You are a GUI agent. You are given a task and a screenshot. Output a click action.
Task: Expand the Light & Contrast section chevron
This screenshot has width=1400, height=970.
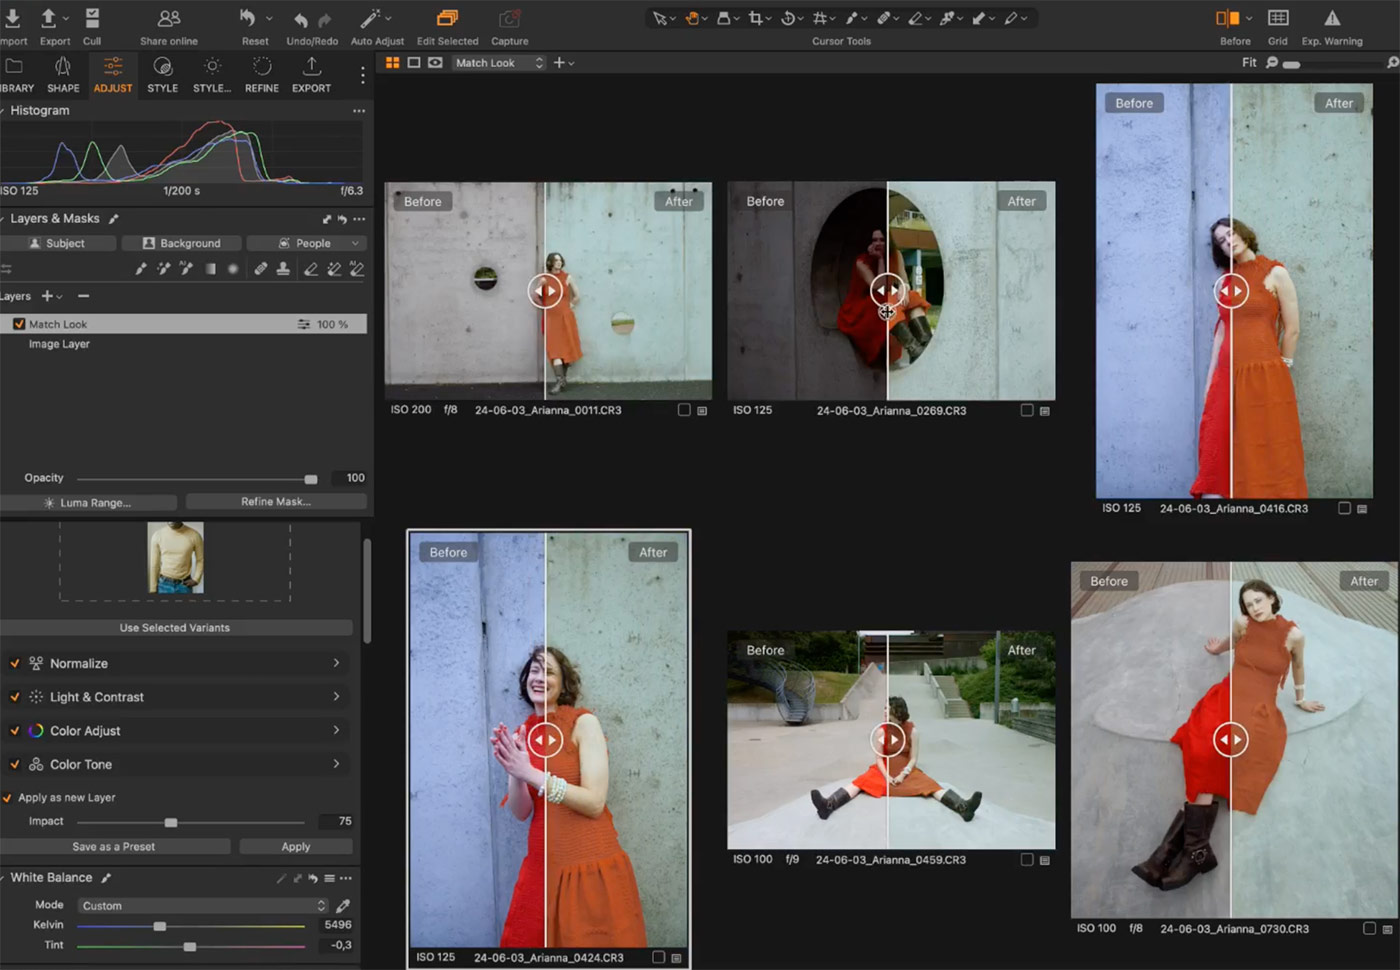click(336, 696)
